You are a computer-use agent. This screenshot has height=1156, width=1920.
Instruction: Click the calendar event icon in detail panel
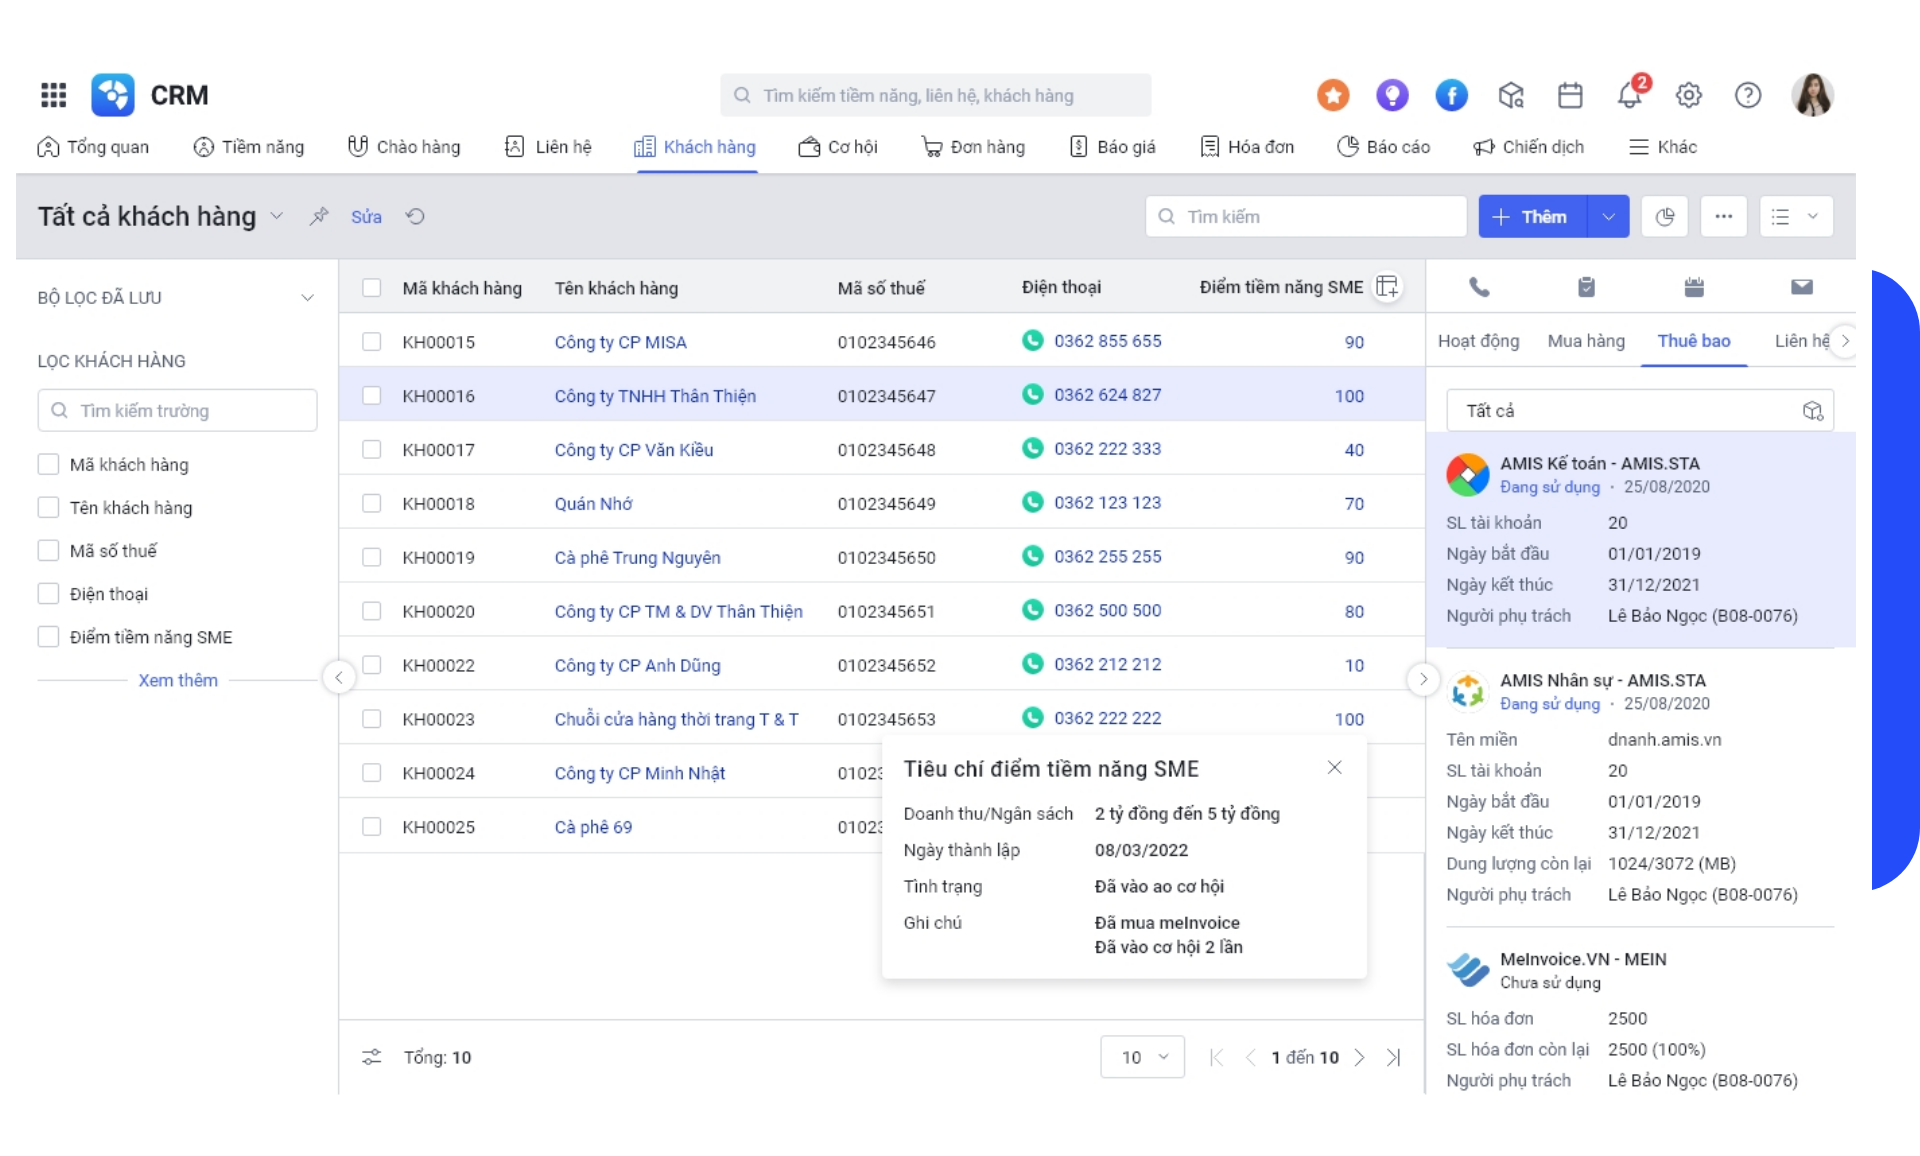[x=1694, y=287]
